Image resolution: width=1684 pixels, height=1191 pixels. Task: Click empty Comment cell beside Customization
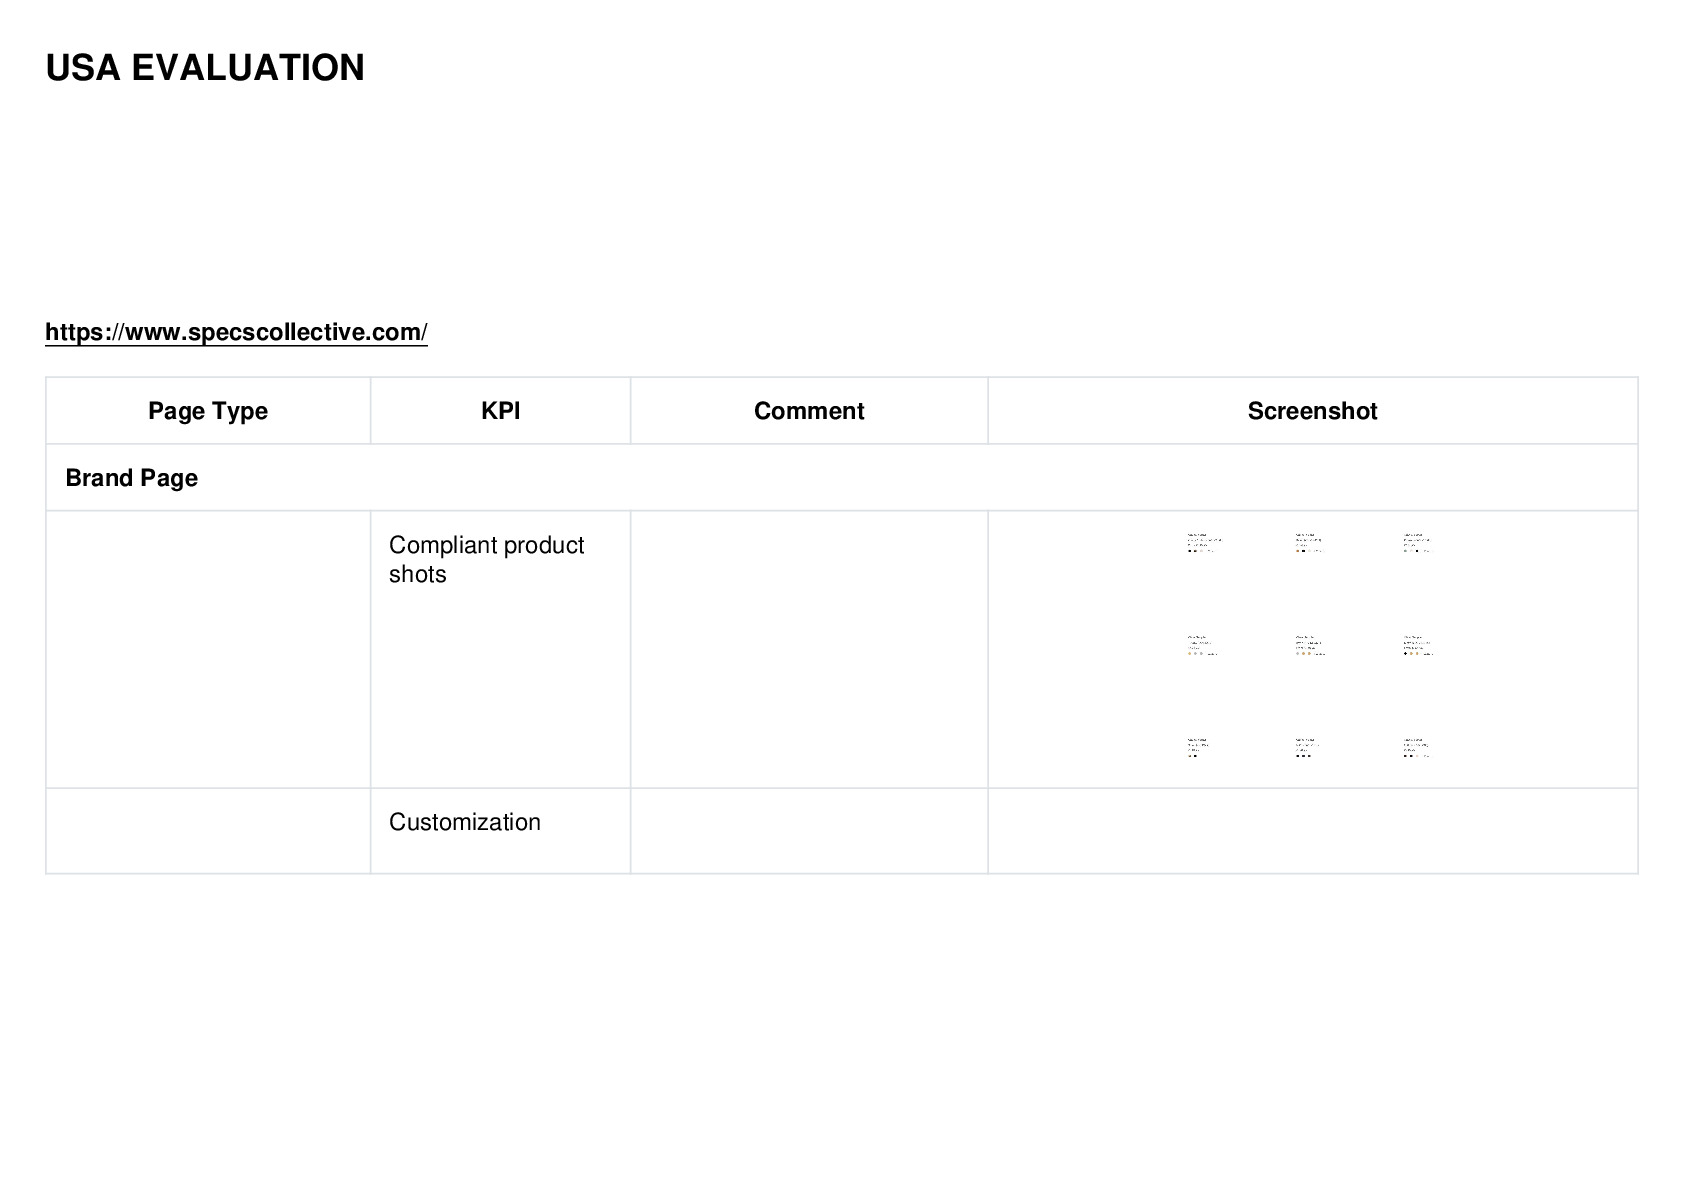(809, 831)
